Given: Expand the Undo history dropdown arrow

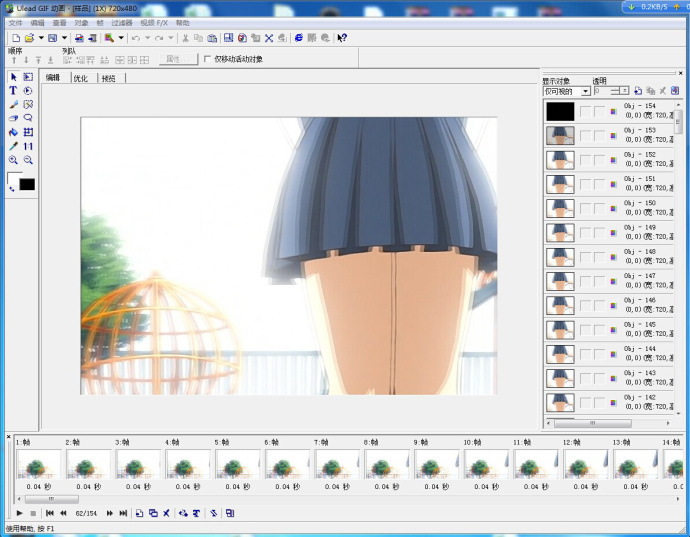Looking at the screenshot, I should click(147, 38).
